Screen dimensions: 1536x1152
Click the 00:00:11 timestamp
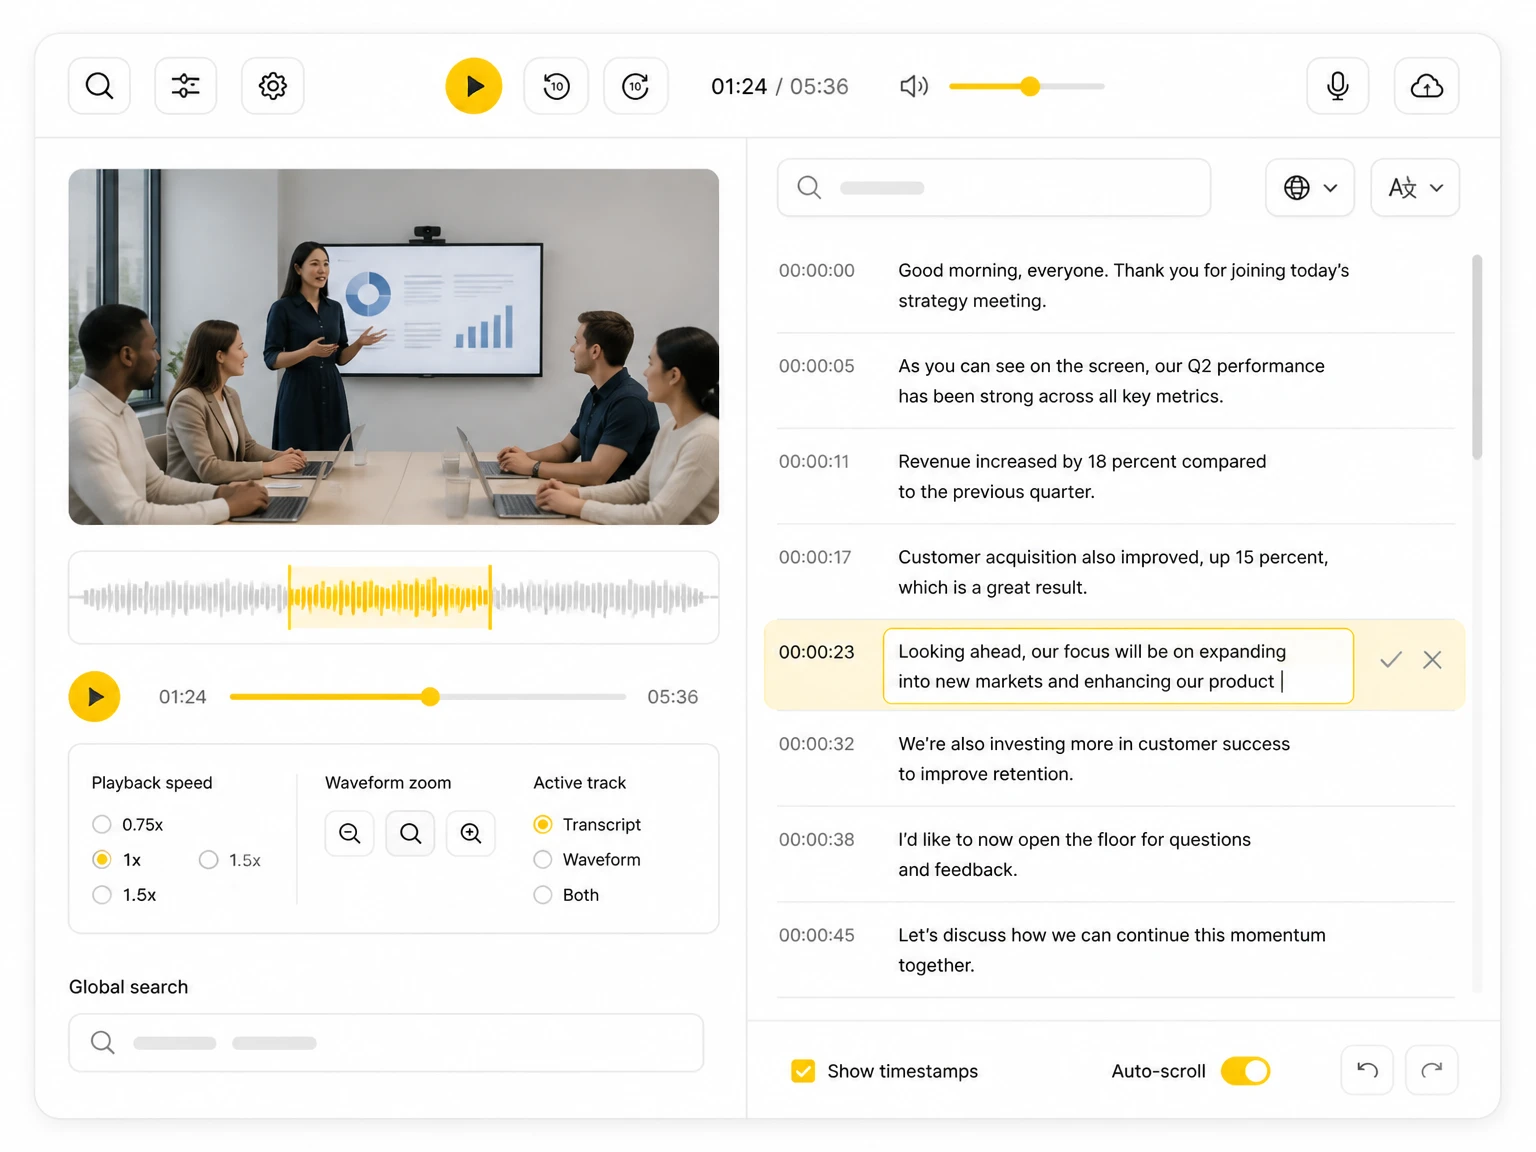click(x=814, y=462)
